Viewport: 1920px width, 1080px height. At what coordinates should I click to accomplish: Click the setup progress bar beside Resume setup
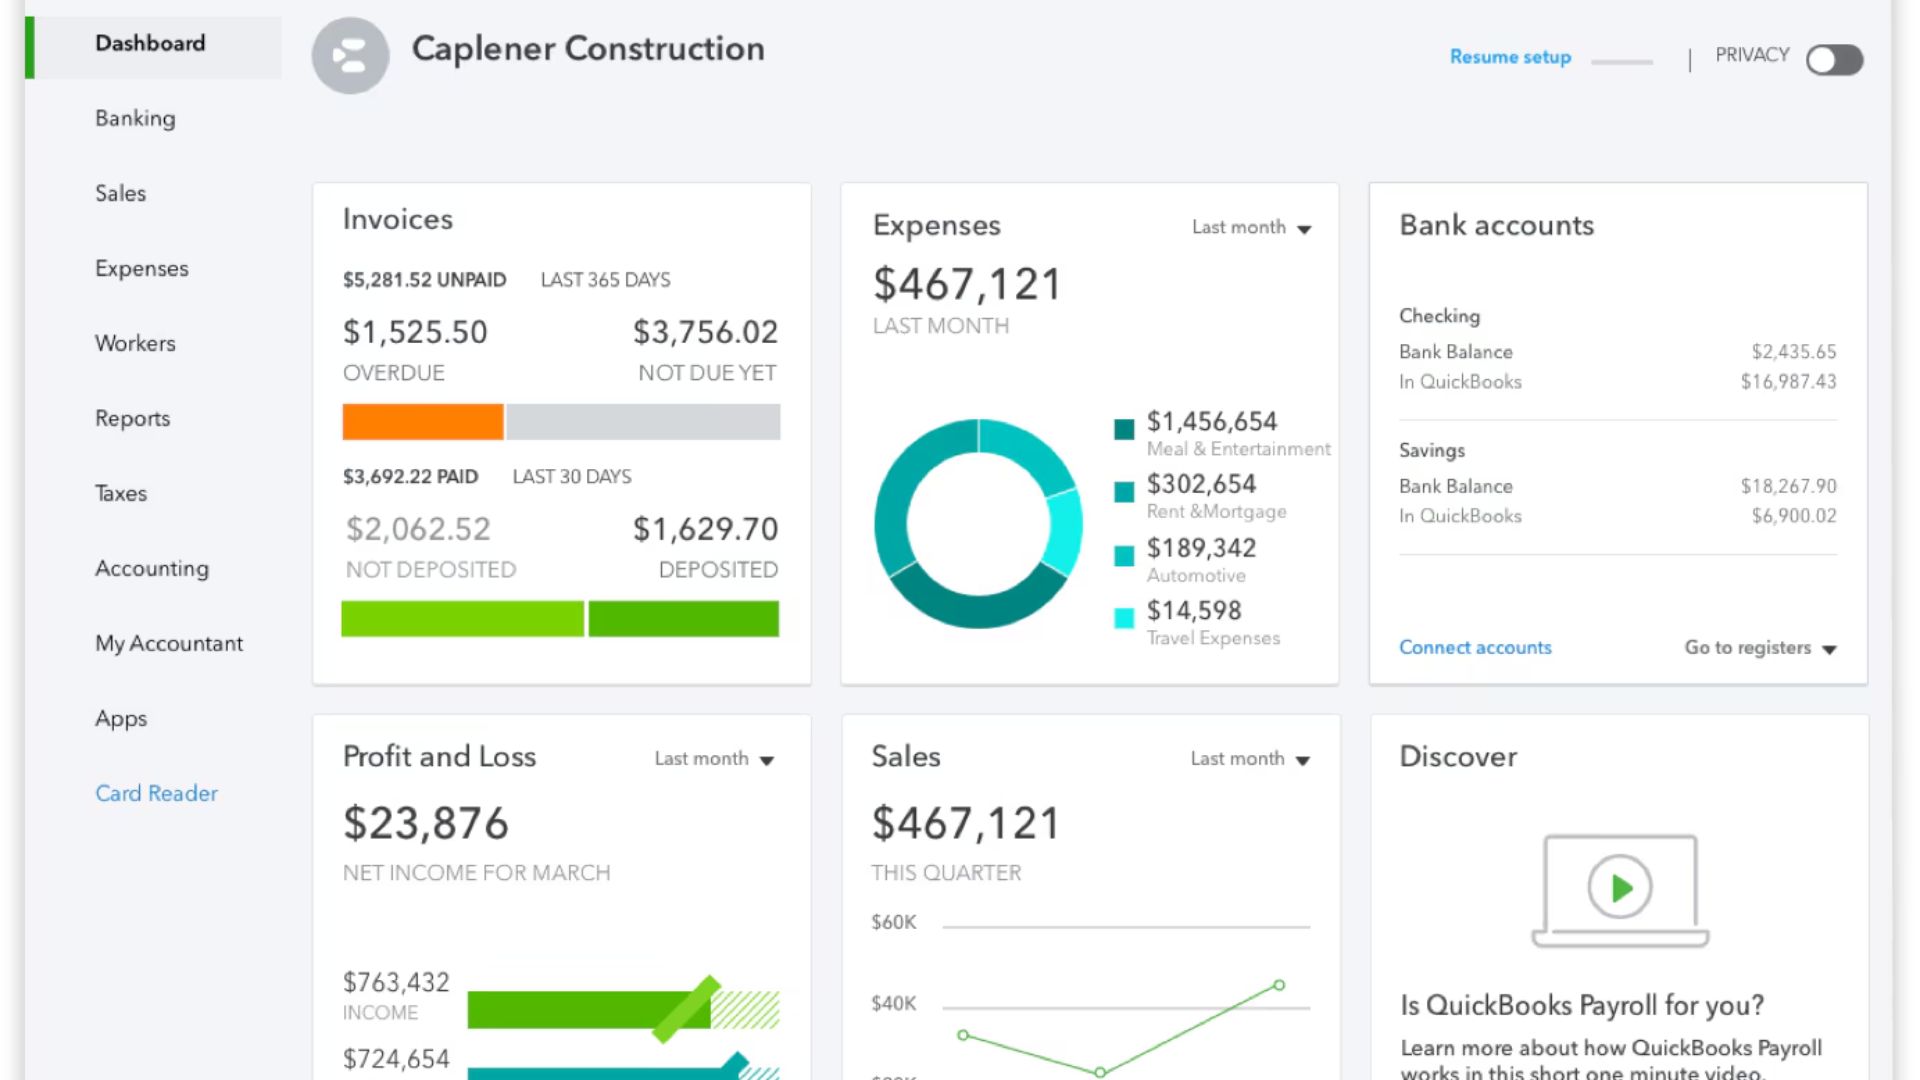pos(1622,62)
